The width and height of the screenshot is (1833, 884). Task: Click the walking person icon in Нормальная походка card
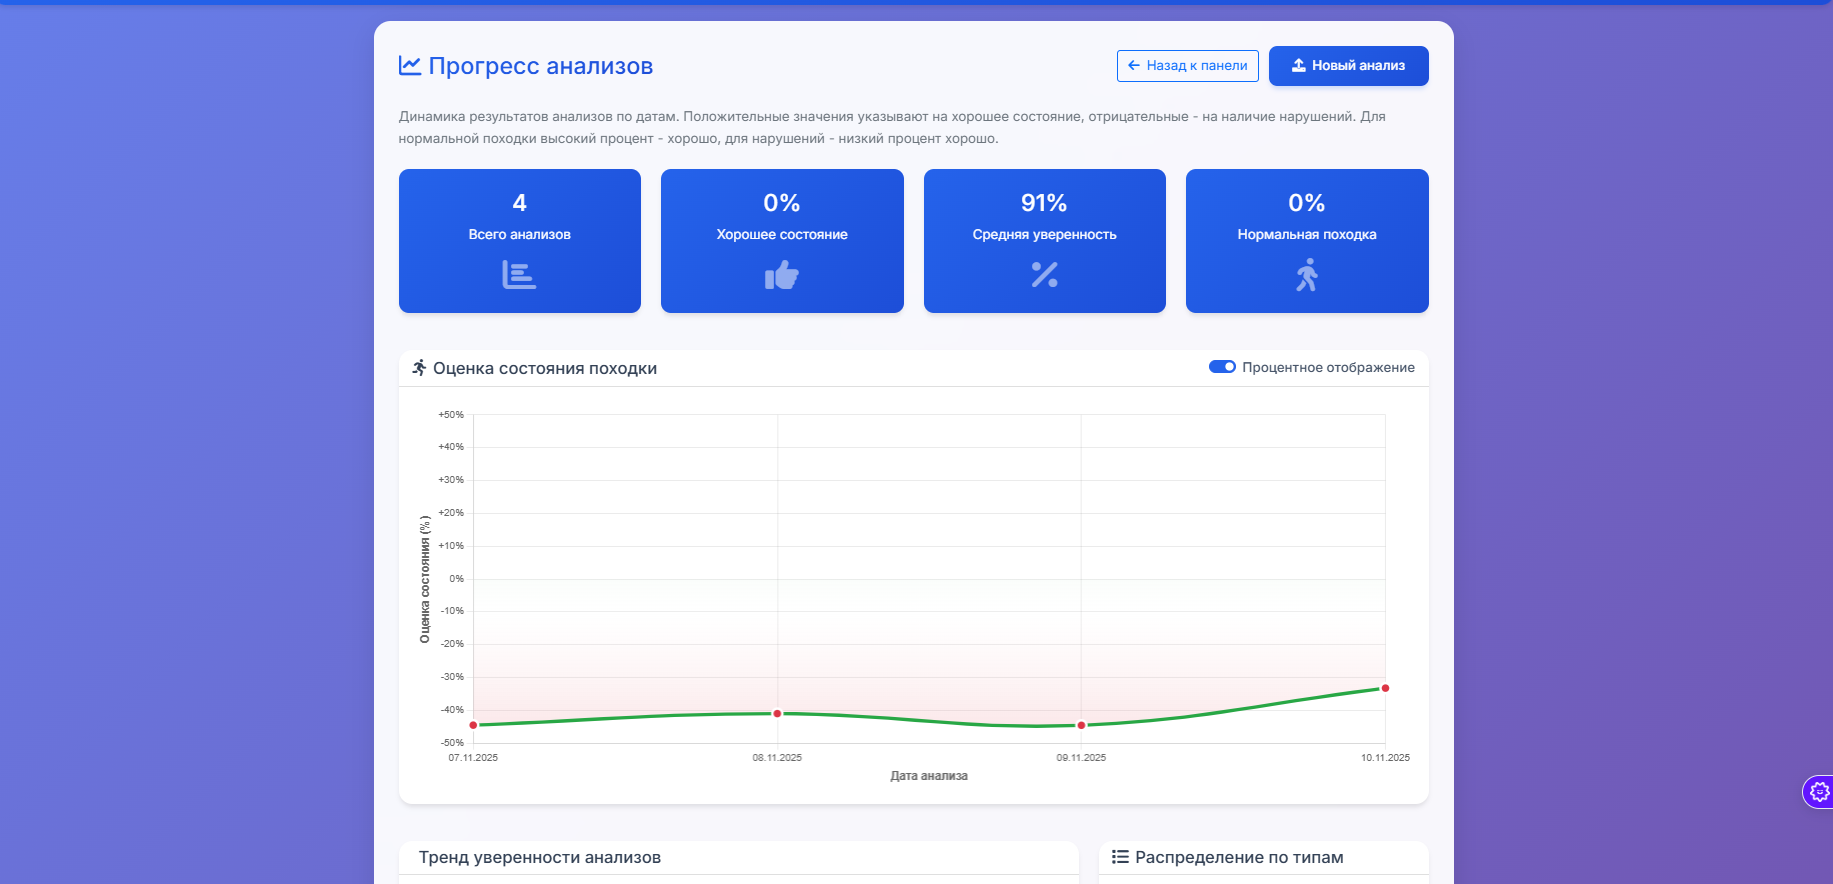(x=1307, y=275)
